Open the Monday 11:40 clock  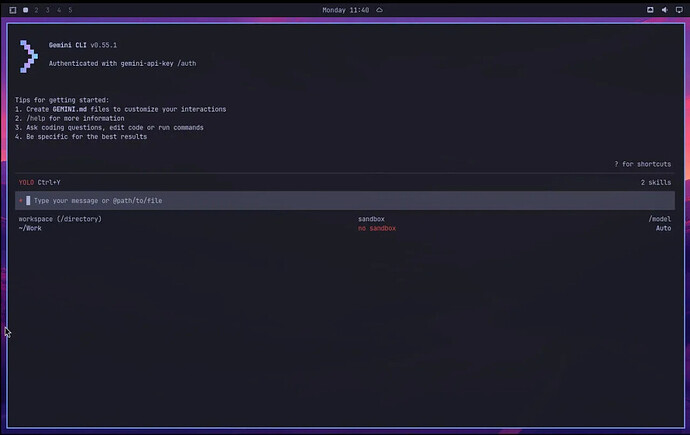point(345,10)
